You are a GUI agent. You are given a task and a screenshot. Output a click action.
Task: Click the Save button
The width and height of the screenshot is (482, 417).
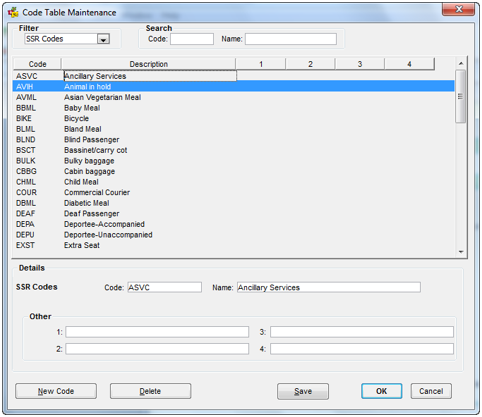point(303,391)
